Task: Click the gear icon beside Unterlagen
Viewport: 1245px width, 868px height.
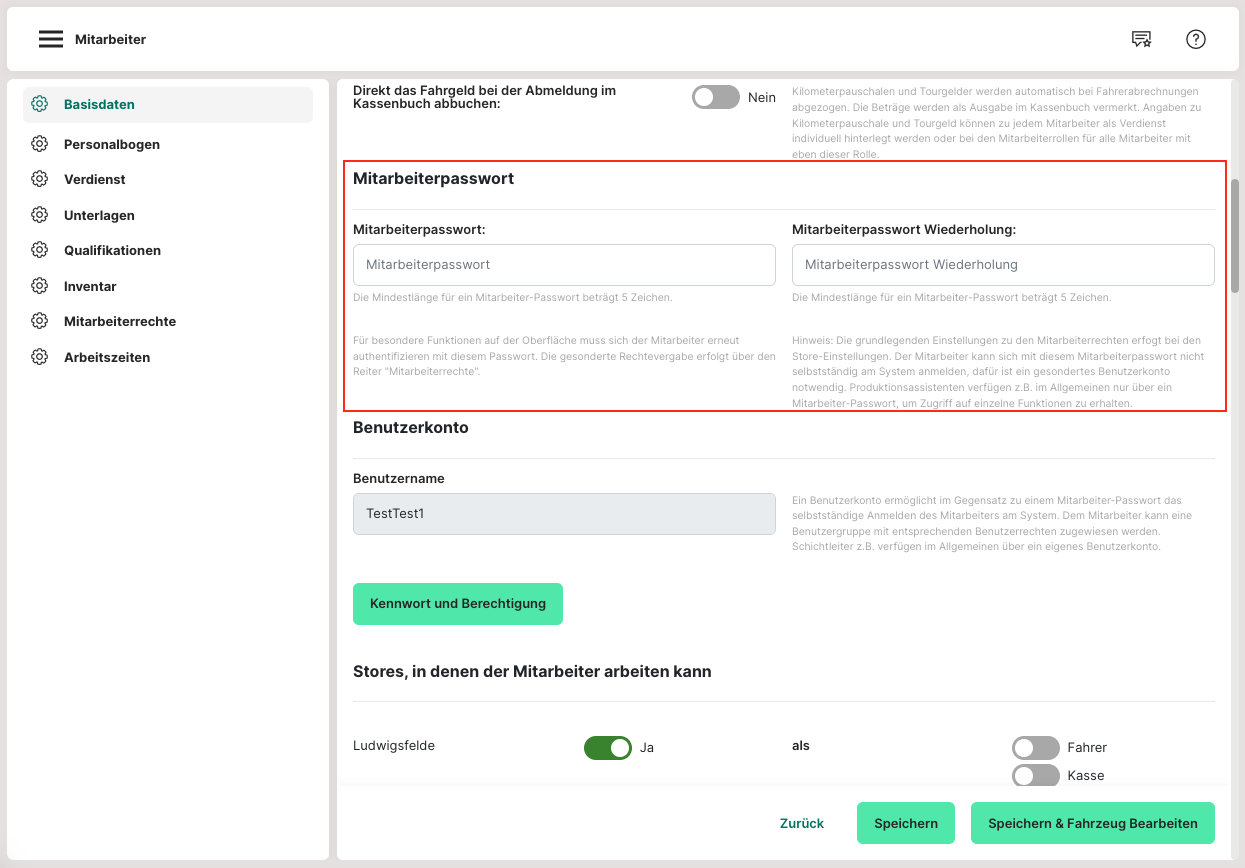Action: [40, 215]
